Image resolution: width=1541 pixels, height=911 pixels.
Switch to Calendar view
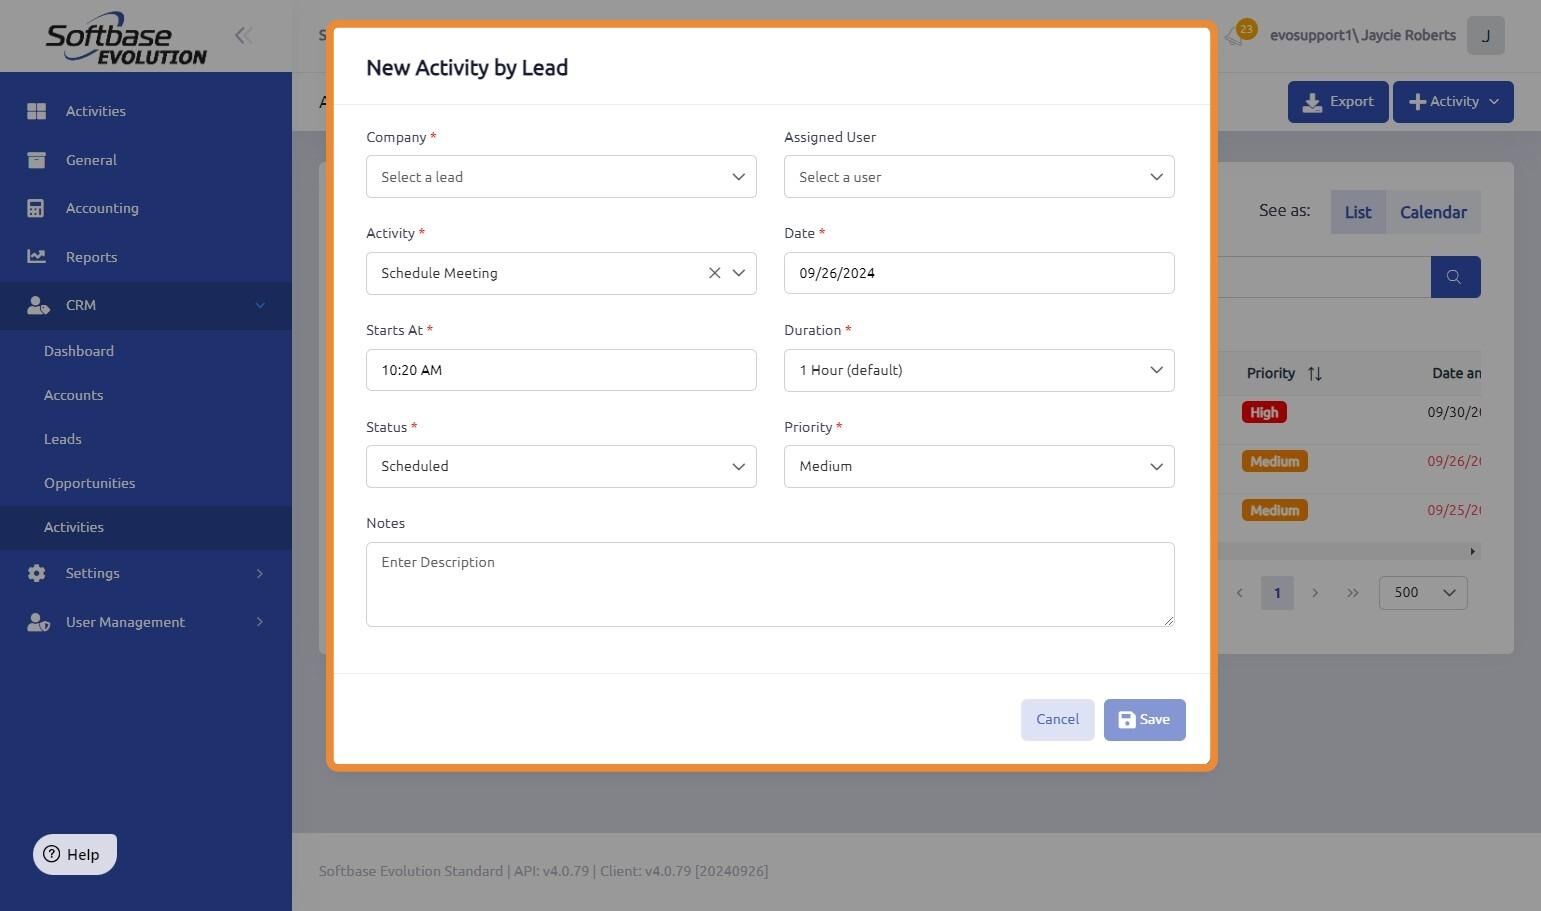(1433, 212)
